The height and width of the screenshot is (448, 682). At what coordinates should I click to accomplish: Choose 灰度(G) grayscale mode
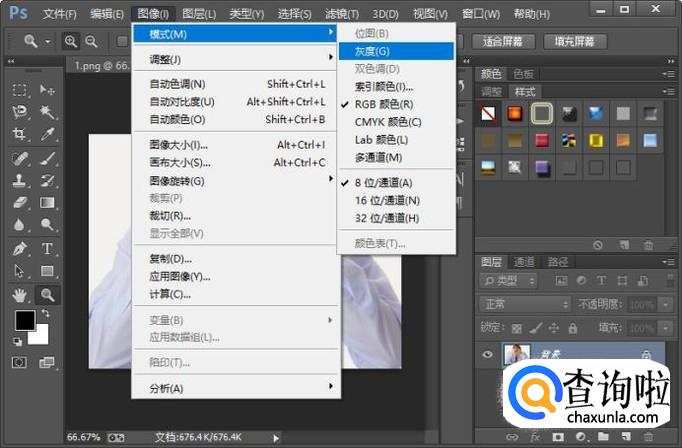coord(371,50)
